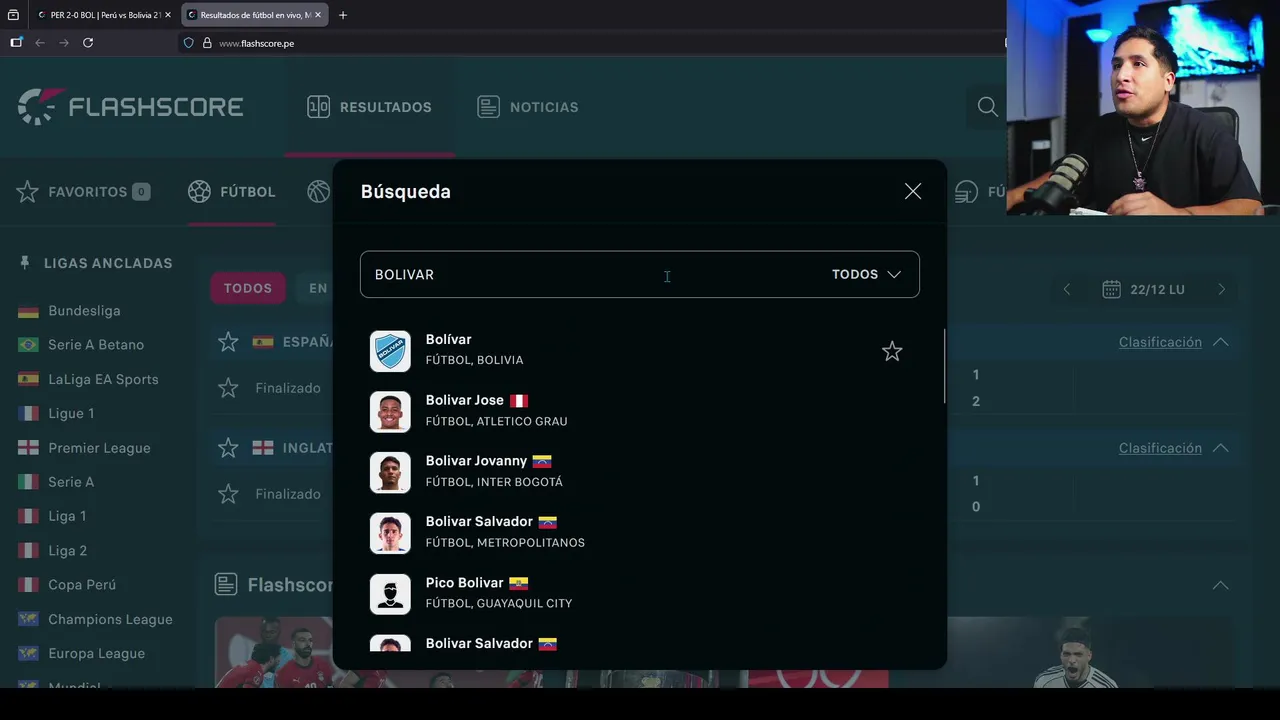1280x720 pixels.
Task: Click the basketball sport icon
Action: click(319, 191)
